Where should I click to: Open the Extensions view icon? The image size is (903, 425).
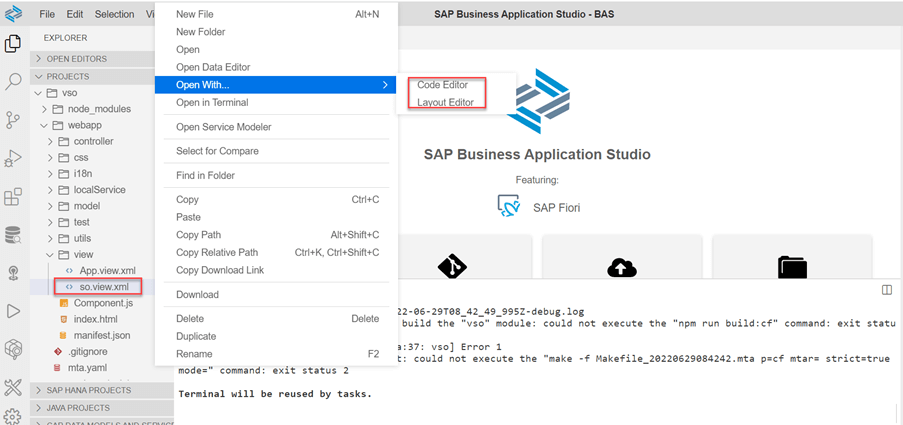click(13, 196)
